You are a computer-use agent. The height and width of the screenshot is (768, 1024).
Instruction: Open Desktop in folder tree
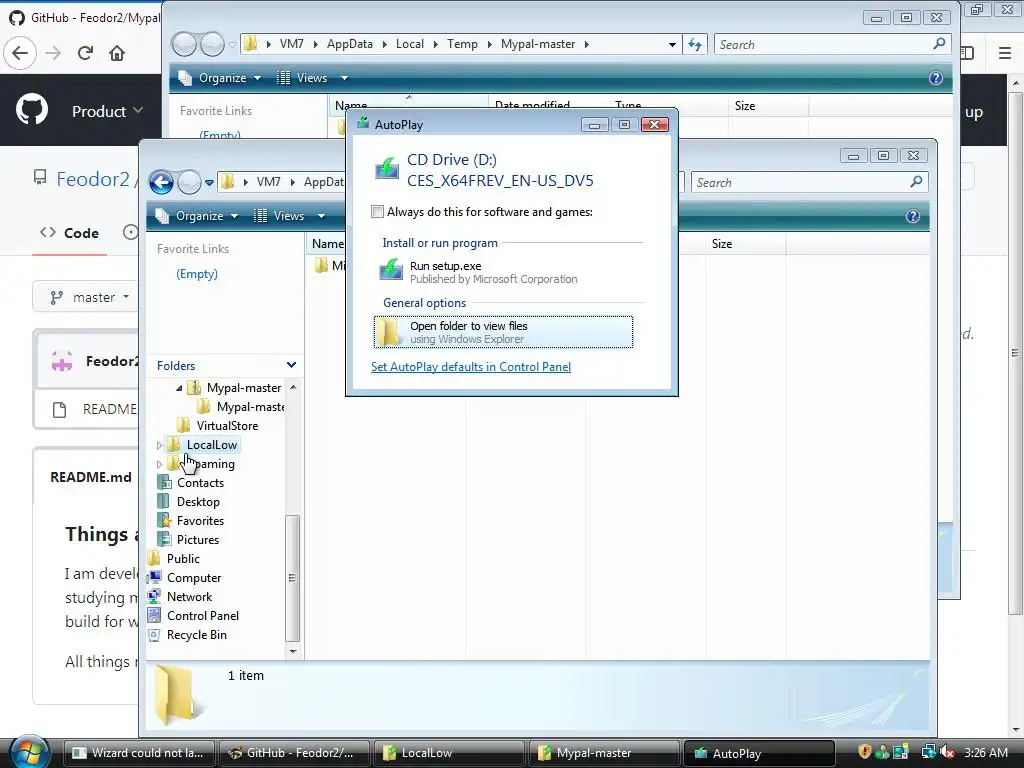[x=198, y=502]
